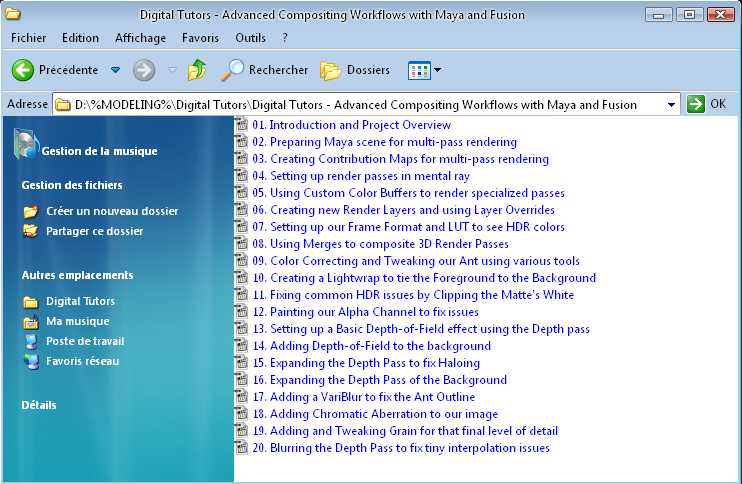The image size is (742, 484).
Task: Select file icon of 13. Setting up a Basic Depth-of-Field
Action: pyautogui.click(x=242, y=328)
